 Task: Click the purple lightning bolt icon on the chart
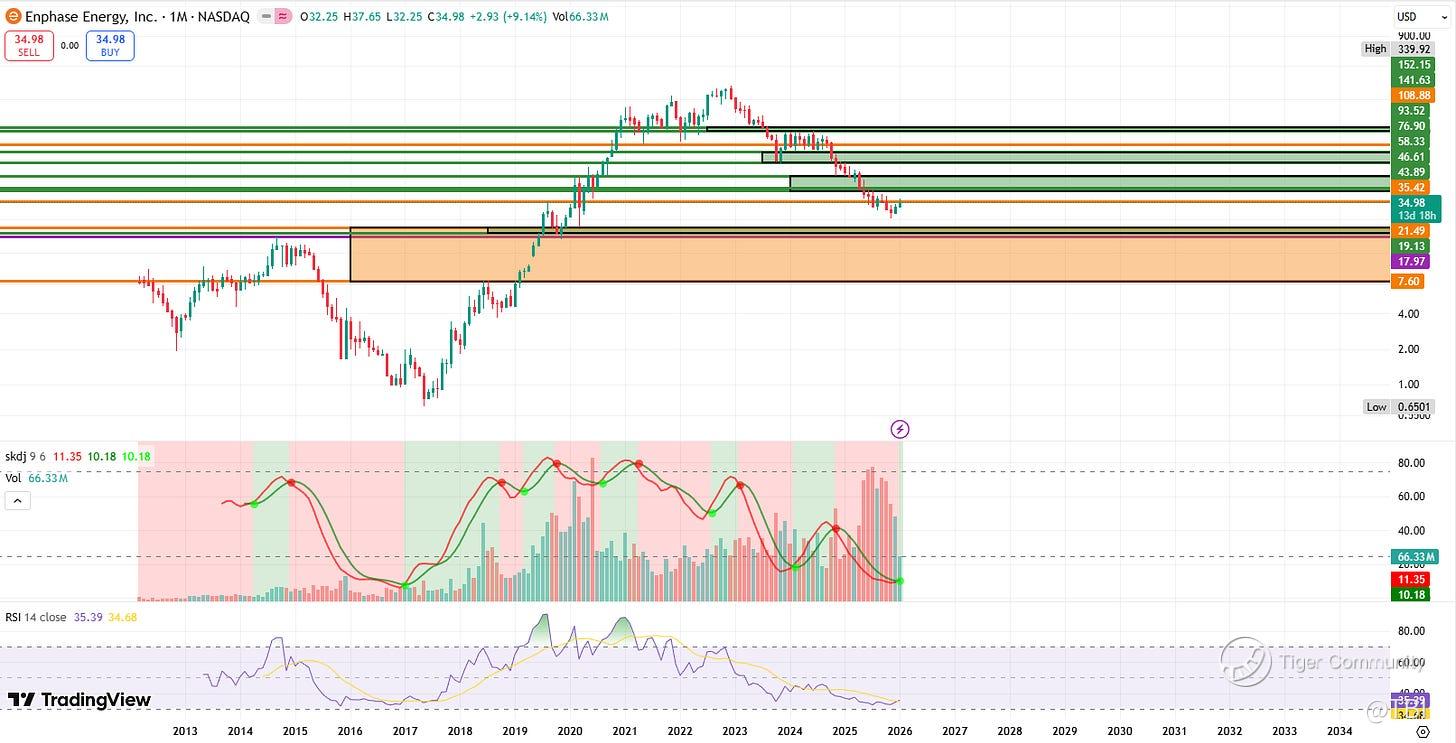pyautogui.click(x=900, y=429)
